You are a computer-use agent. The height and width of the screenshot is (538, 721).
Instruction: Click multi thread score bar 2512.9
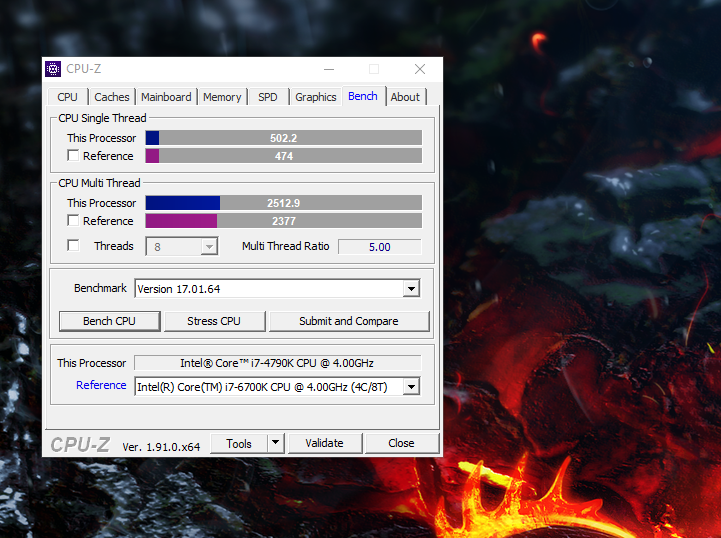click(x=284, y=203)
